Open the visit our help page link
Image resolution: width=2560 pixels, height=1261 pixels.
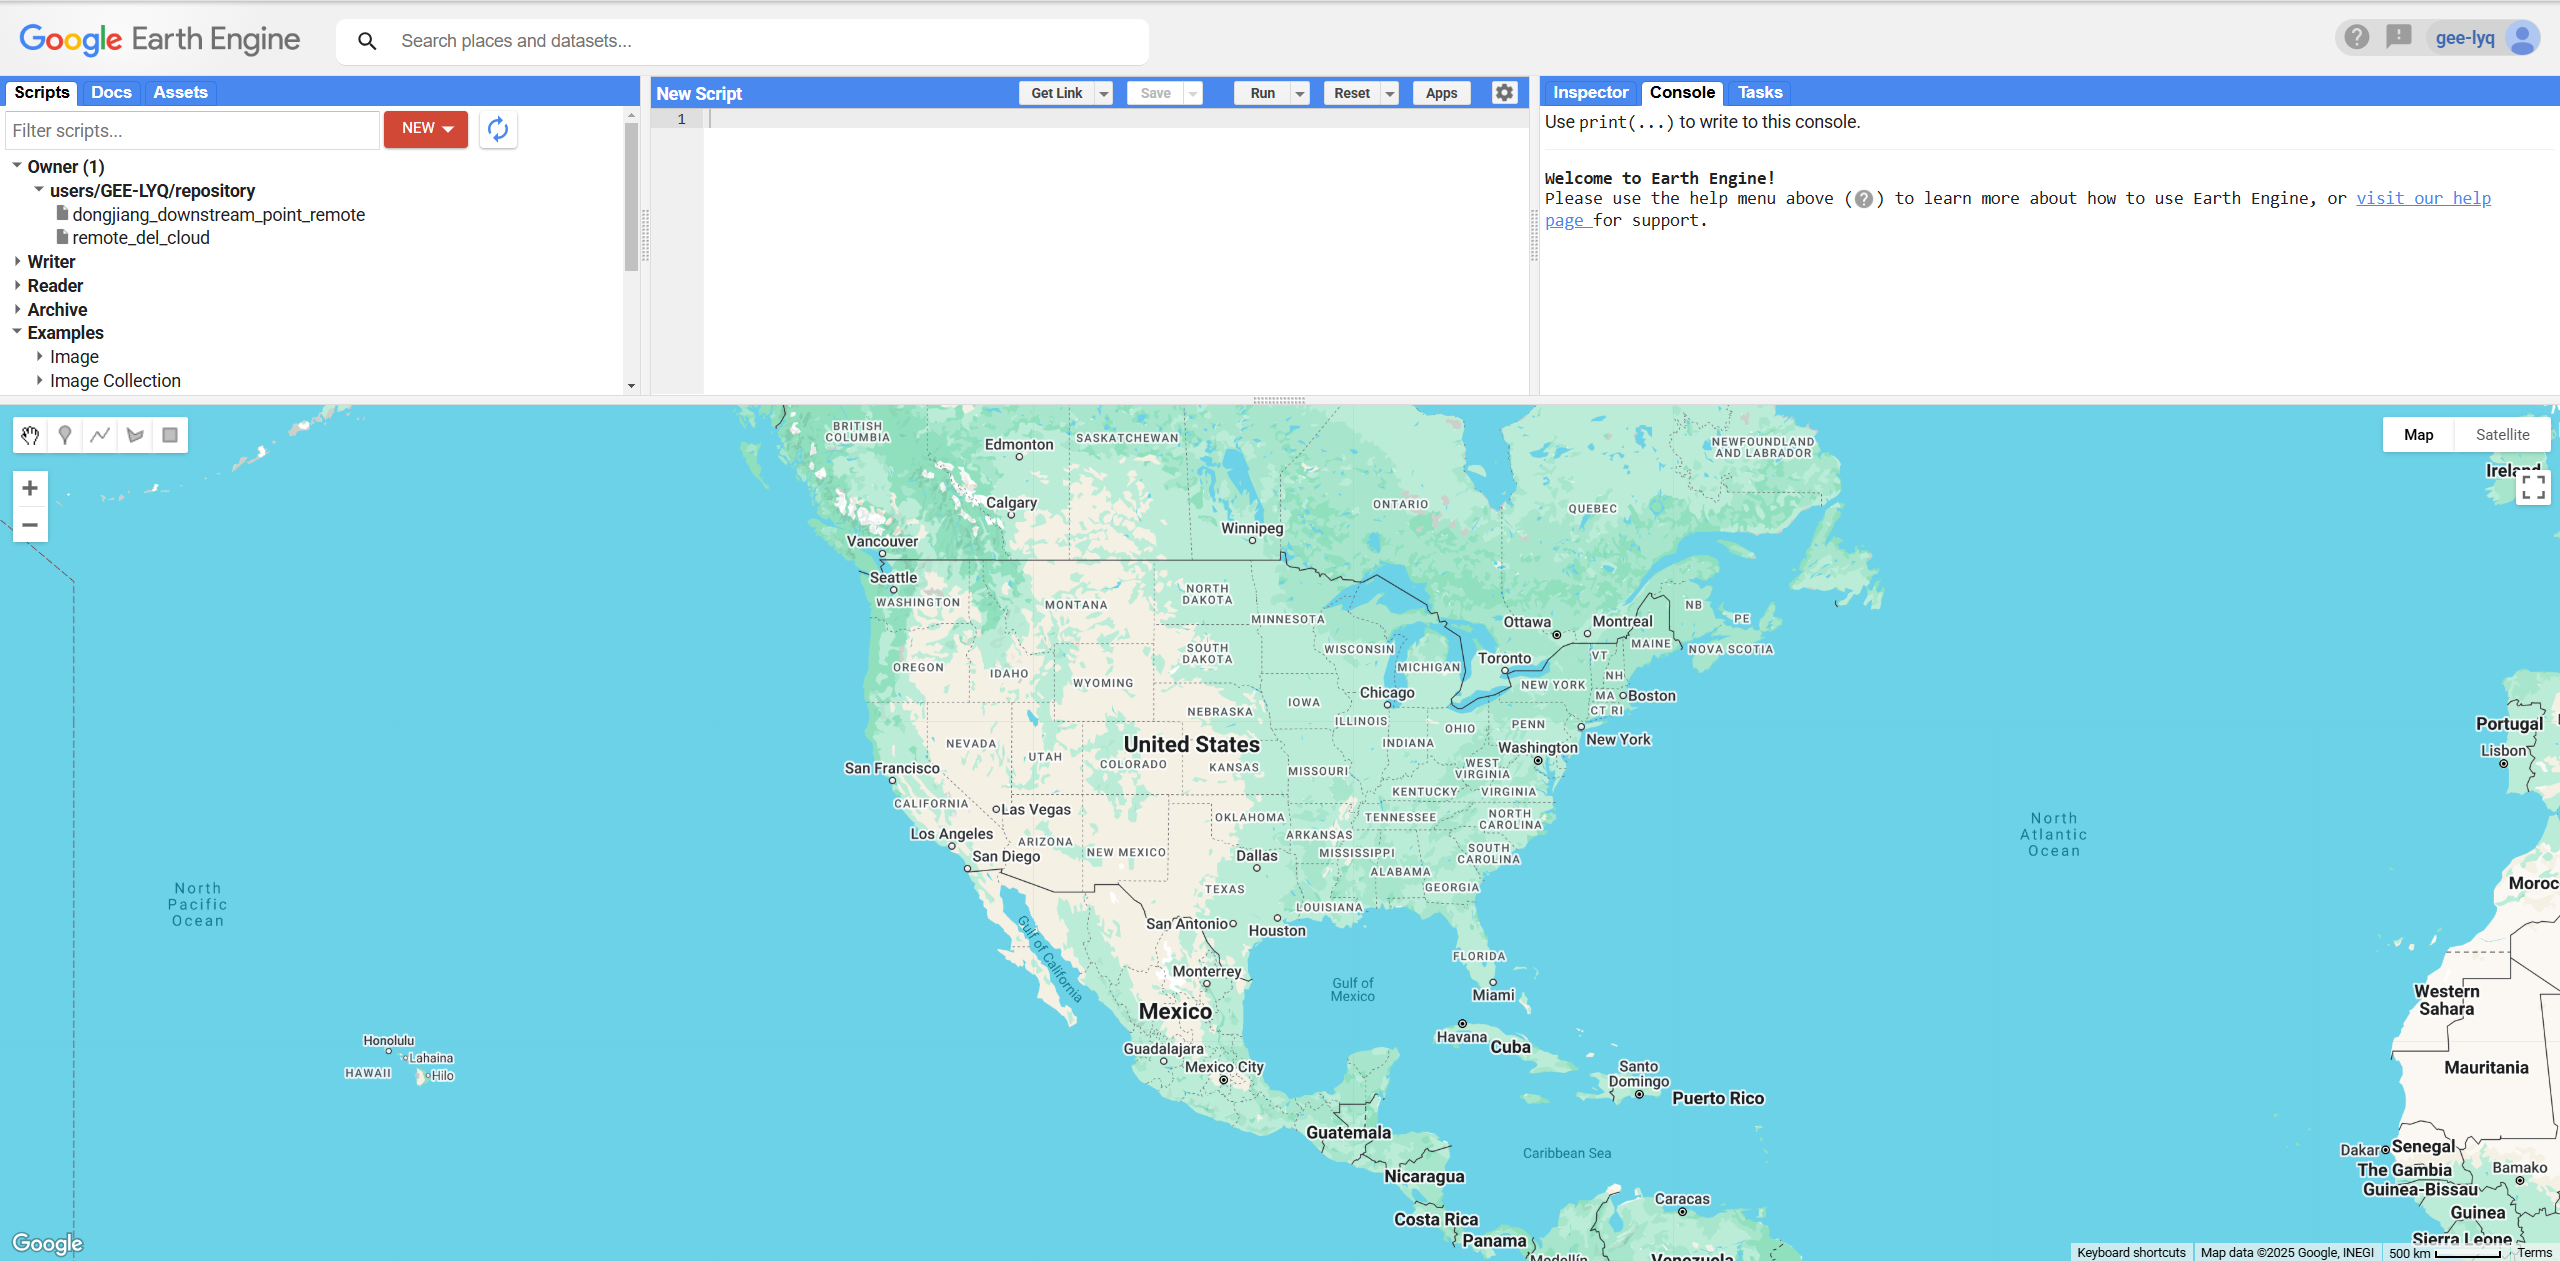click(x=2422, y=198)
